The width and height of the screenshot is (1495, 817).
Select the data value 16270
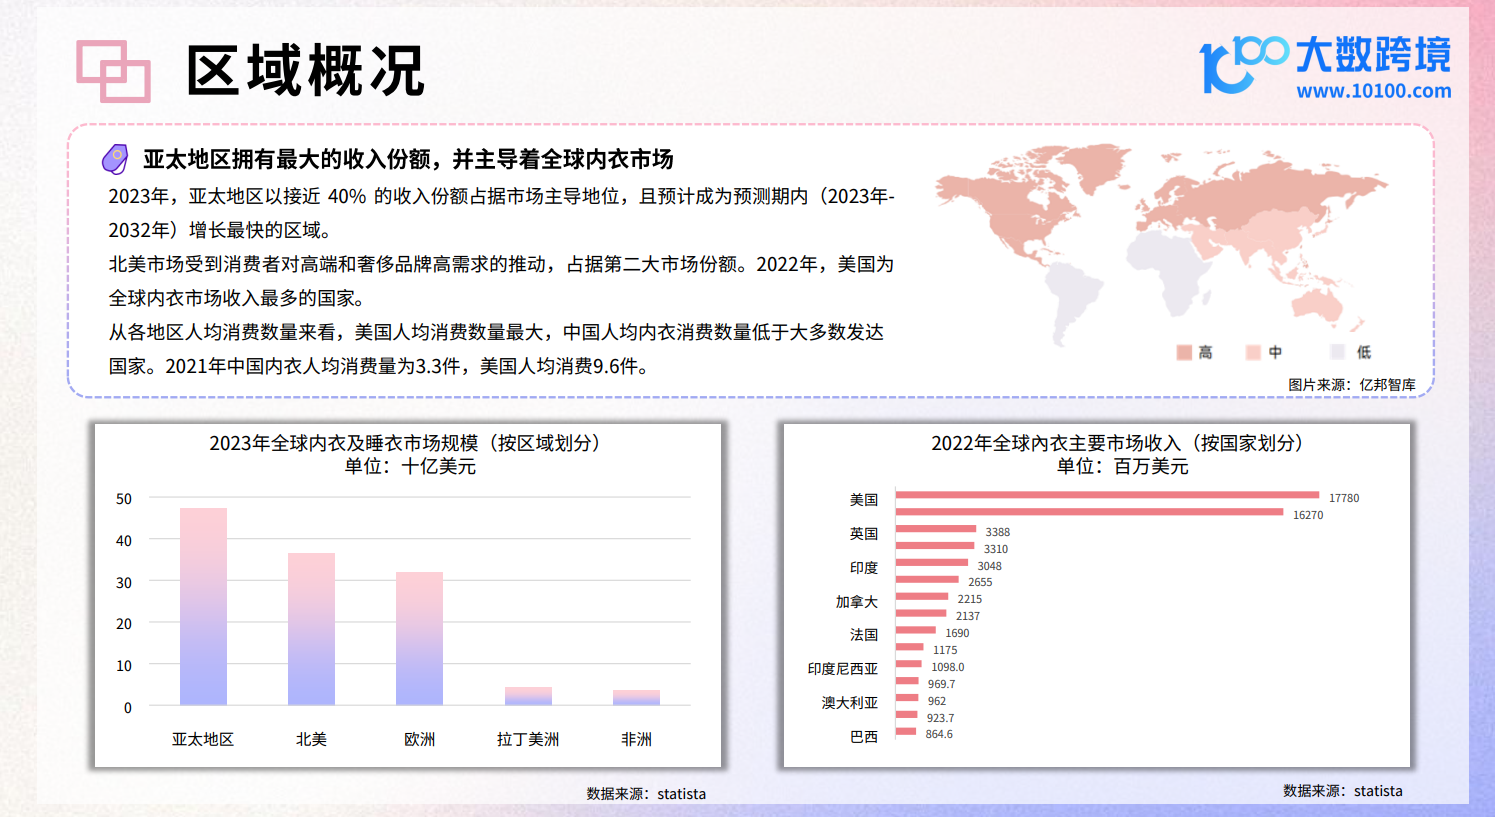tap(1308, 515)
